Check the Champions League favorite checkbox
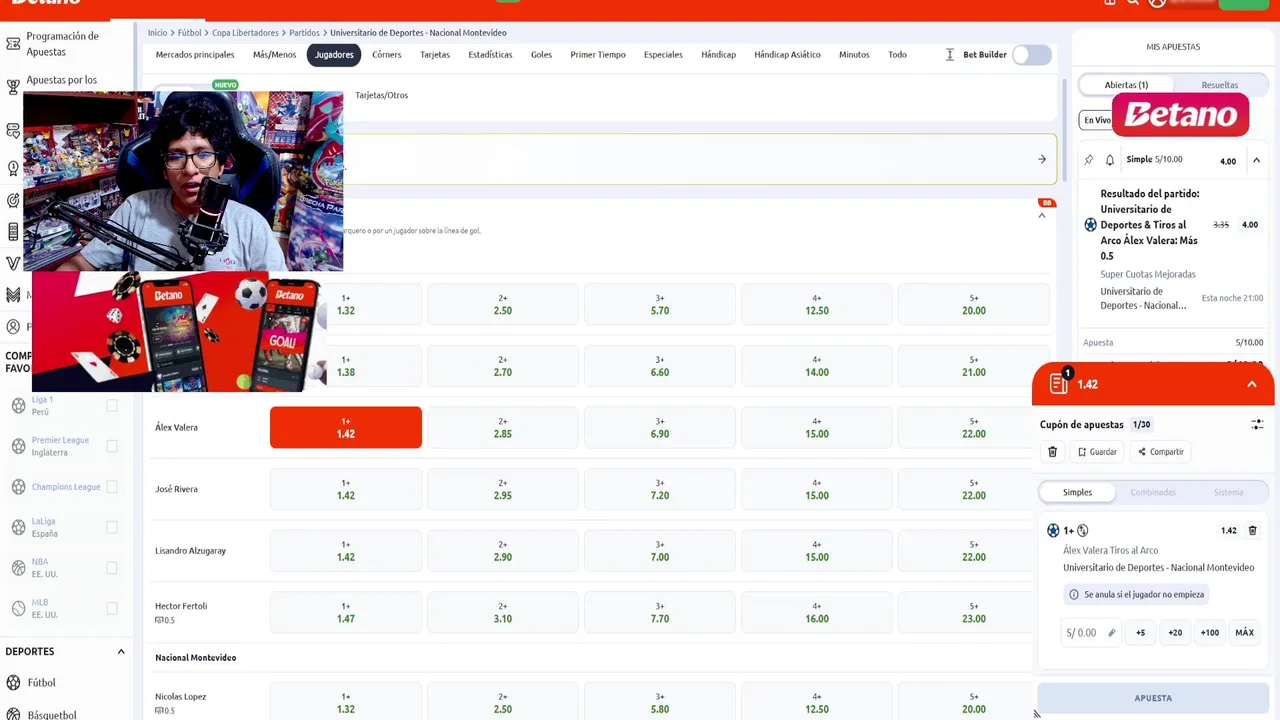 click(112, 487)
